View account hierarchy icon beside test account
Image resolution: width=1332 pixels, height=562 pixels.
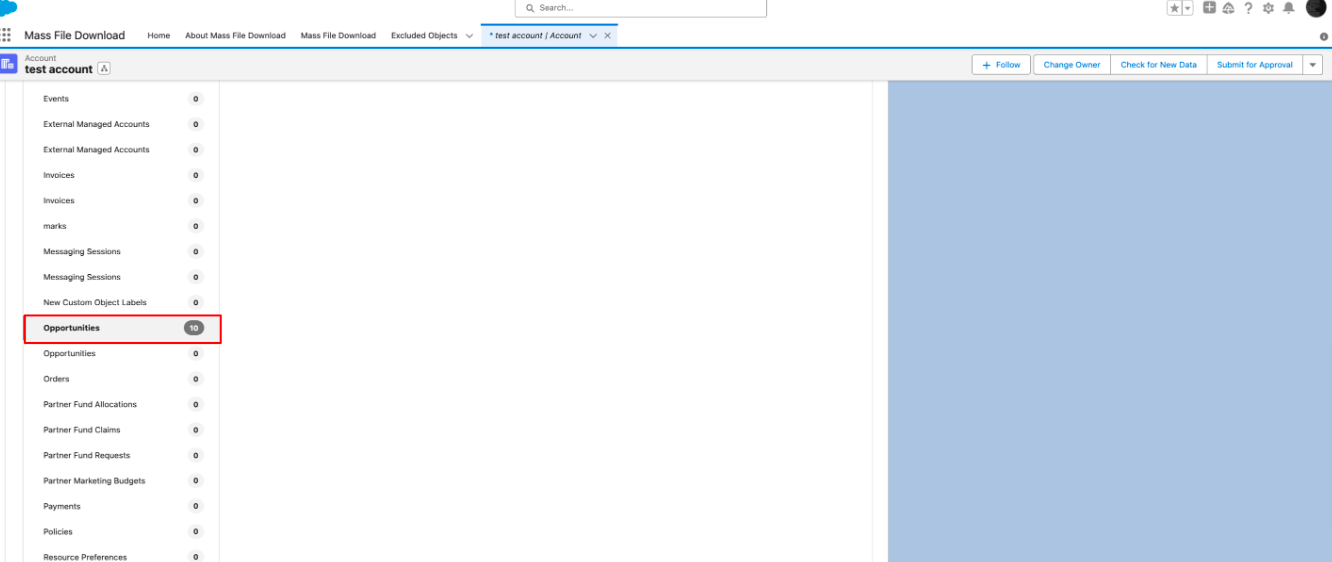click(104, 69)
